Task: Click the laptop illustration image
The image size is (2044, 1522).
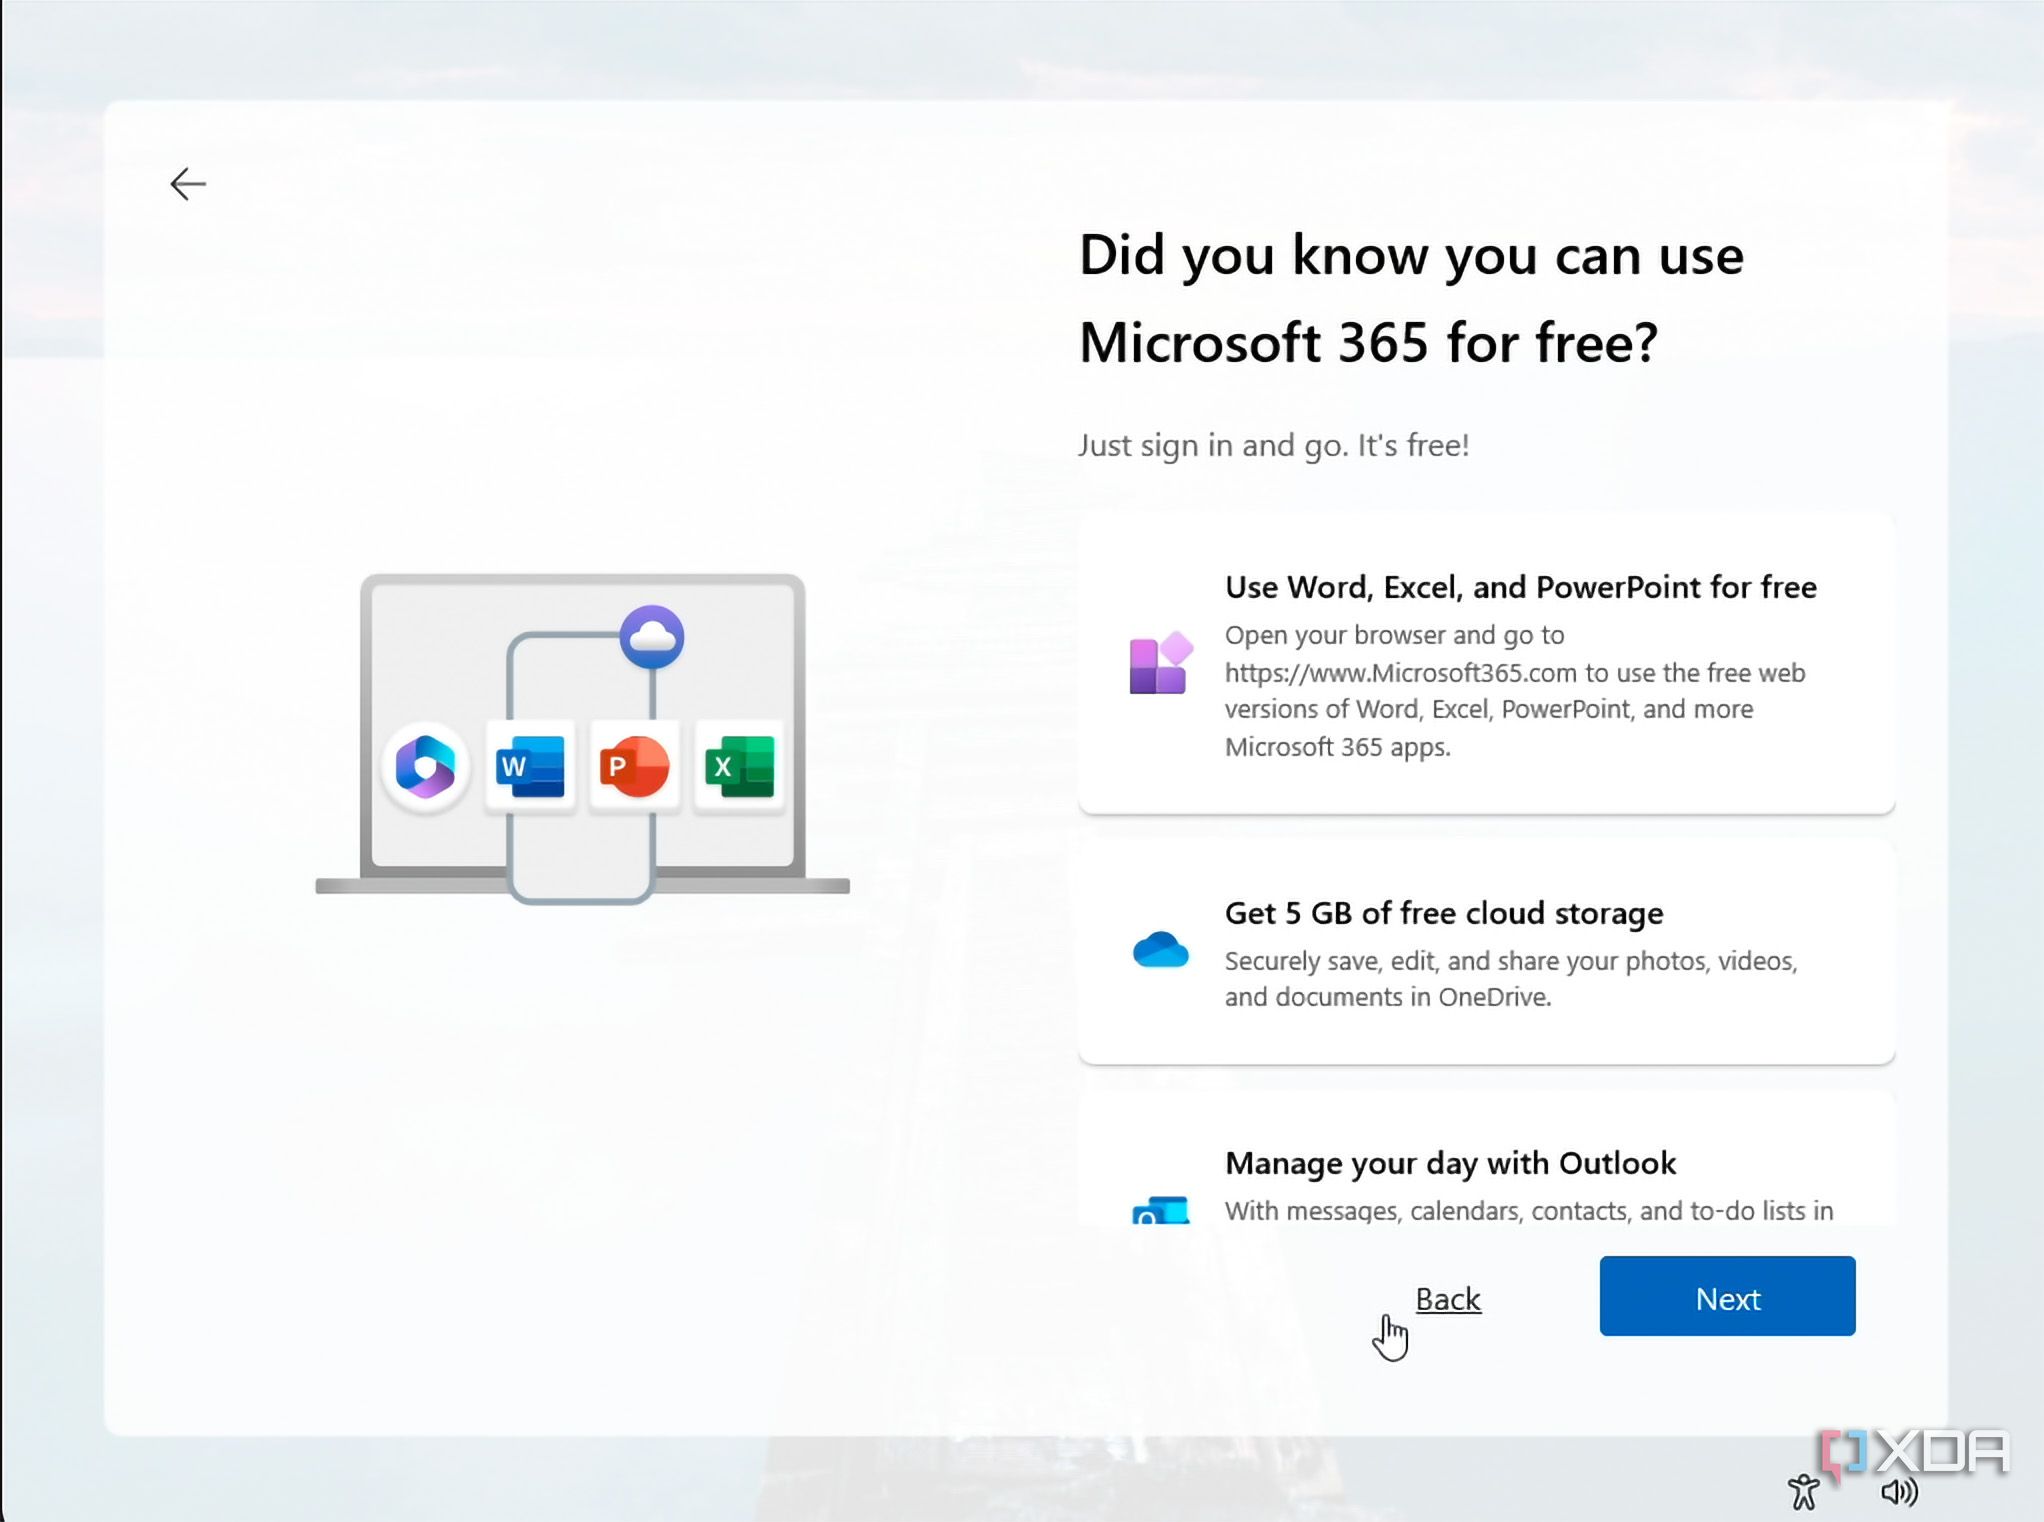Action: [583, 739]
